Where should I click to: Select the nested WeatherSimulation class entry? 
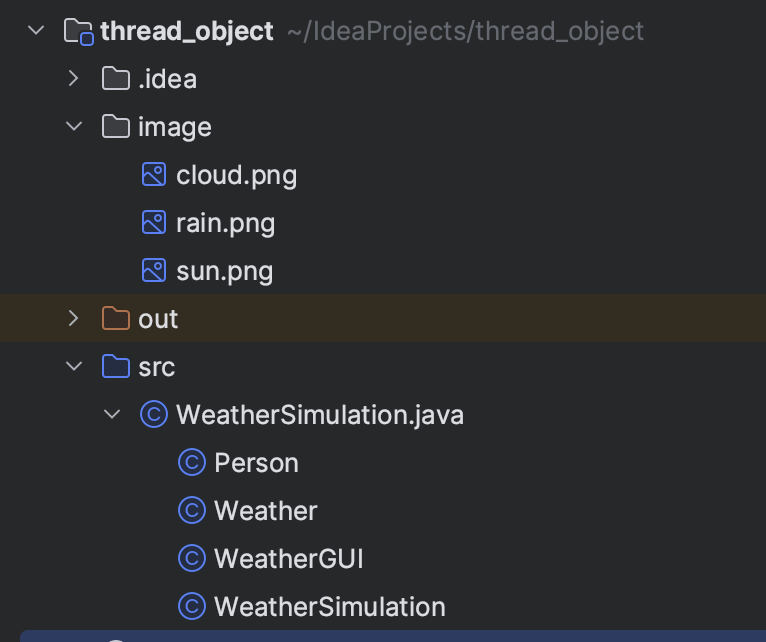coord(329,607)
